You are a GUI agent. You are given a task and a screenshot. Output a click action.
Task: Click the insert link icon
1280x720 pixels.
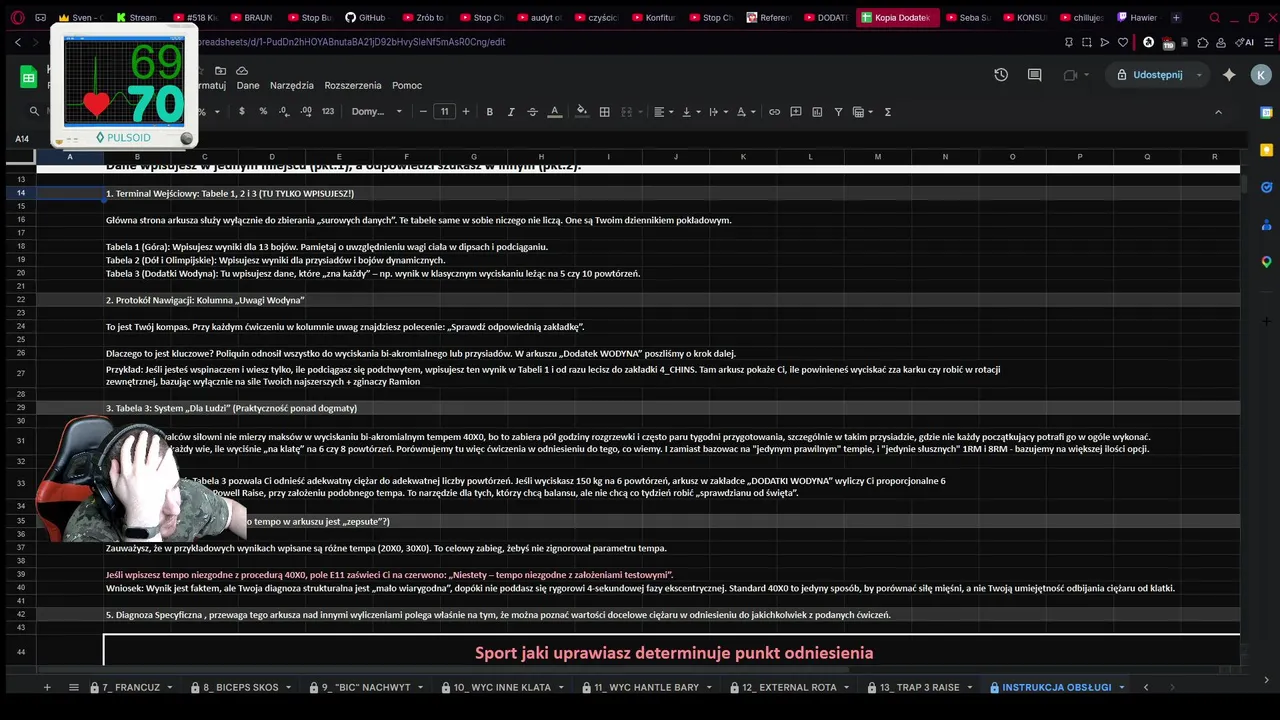click(774, 112)
